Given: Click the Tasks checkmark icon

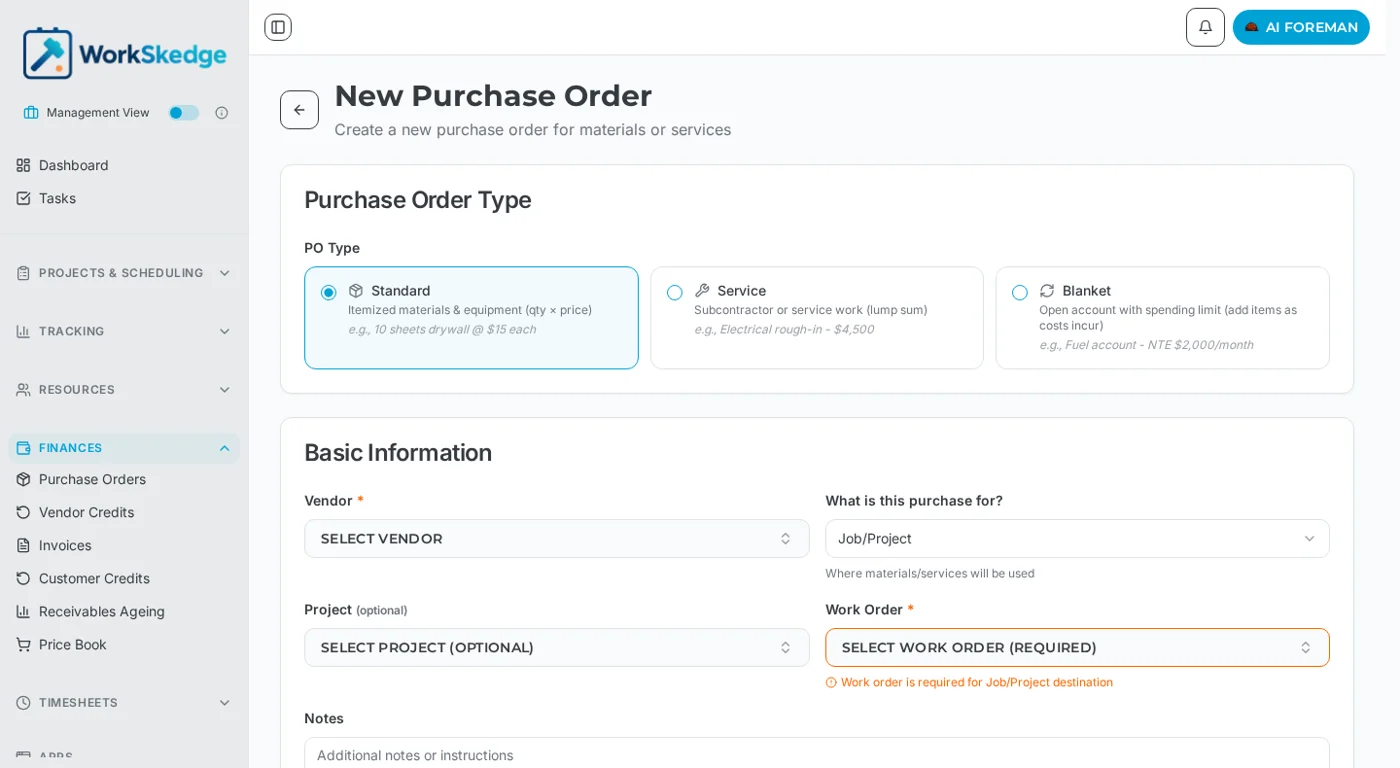Looking at the screenshot, I should (23, 198).
